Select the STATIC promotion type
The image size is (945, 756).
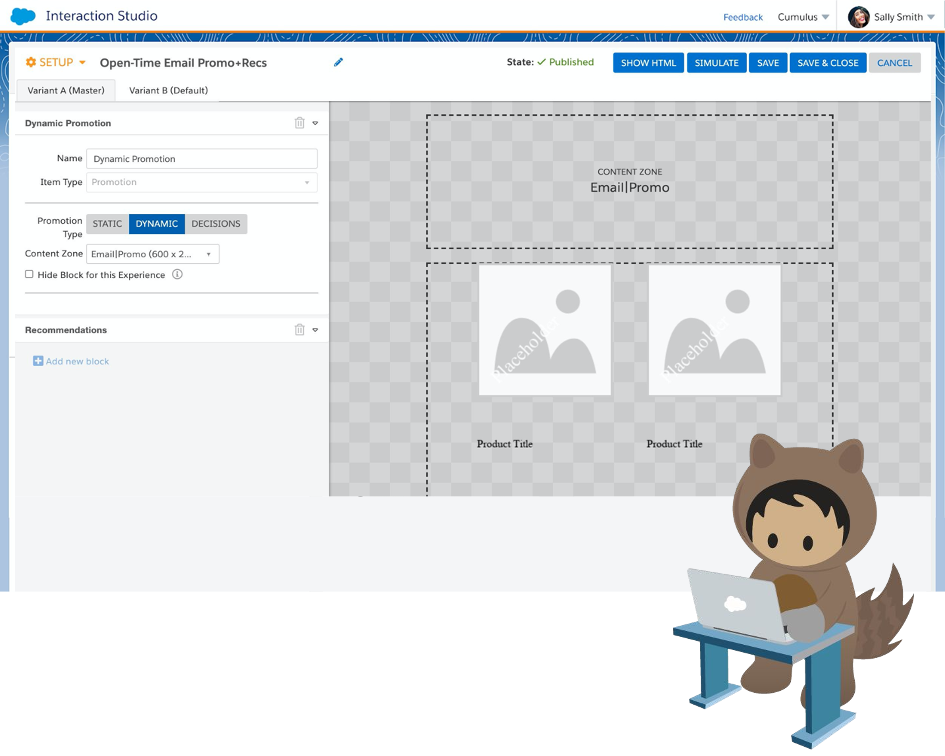(107, 223)
